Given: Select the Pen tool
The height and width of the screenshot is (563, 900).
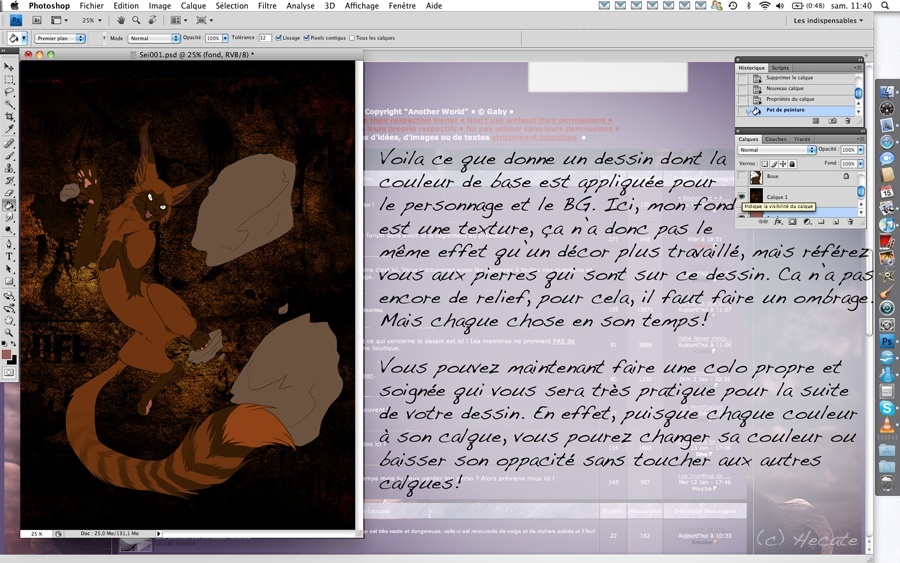Looking at the screenshot, I should tap(9, 244).
